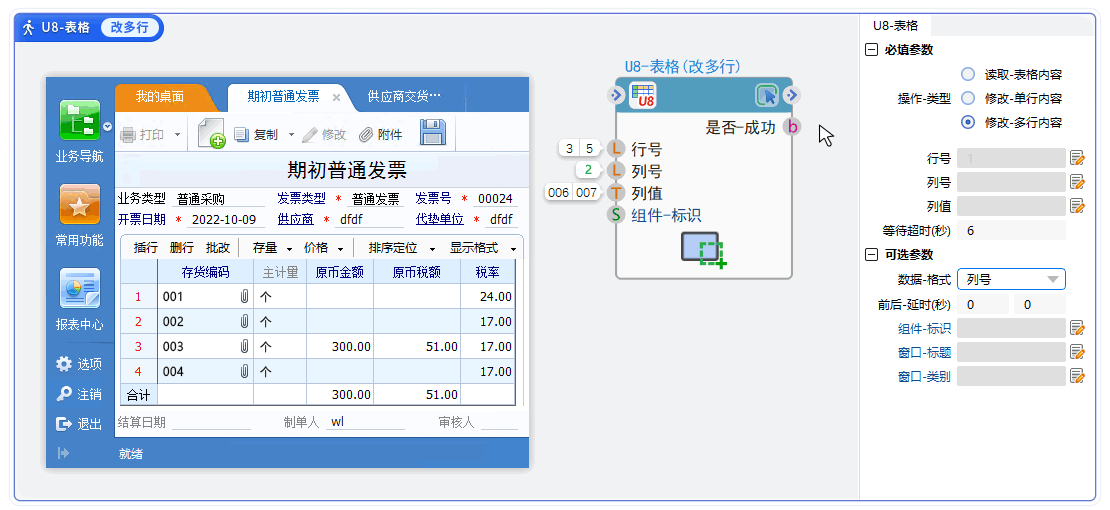The image size is (1110, 510).
Task: Click the 等待超时 value field
Action: tap(1011, 230)
